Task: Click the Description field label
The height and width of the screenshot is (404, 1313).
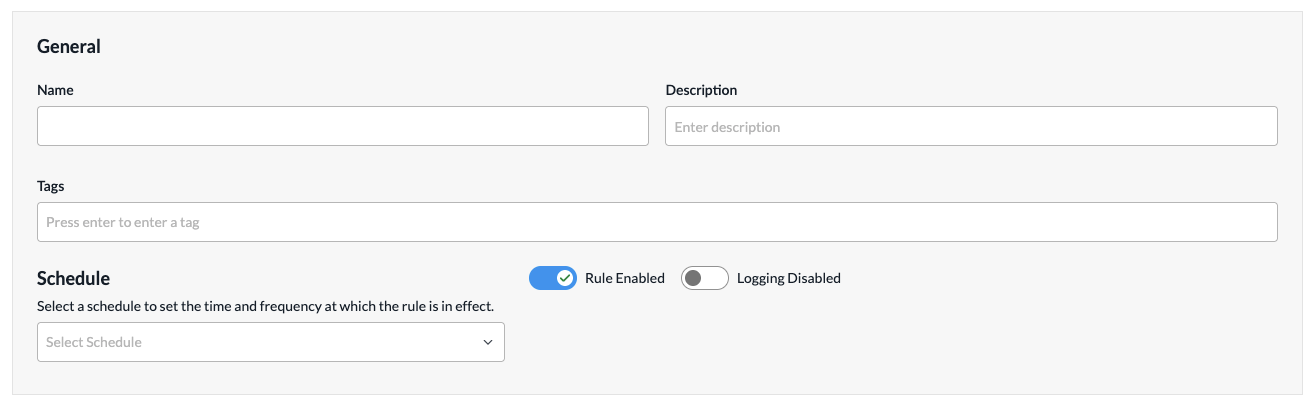Action: 701,90
